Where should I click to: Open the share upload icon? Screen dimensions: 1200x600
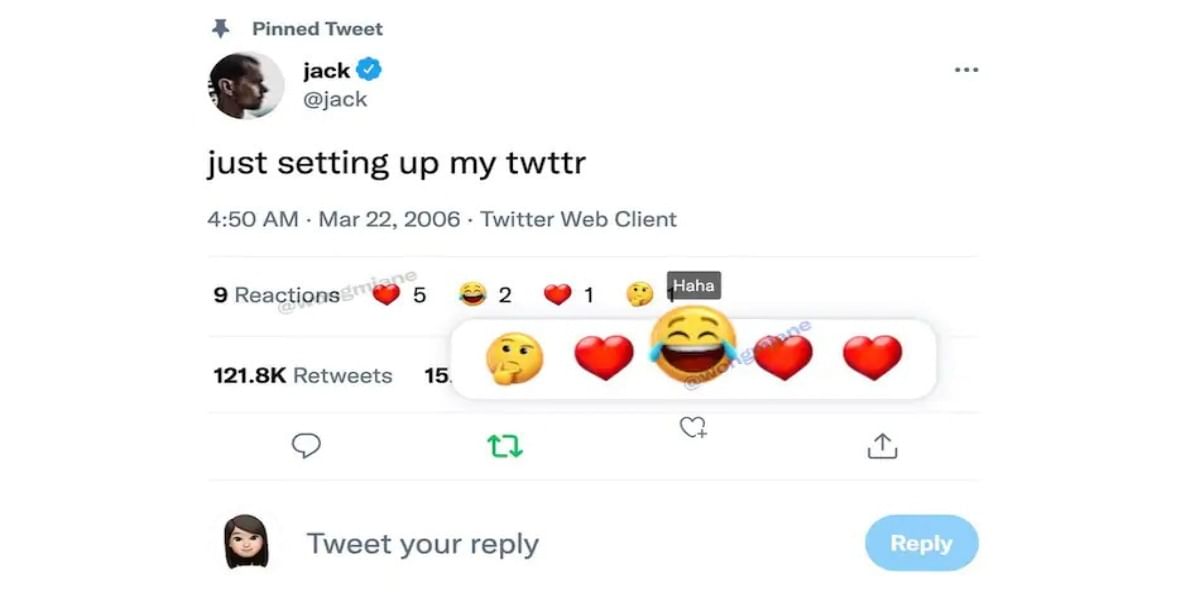tap(882, 446)
